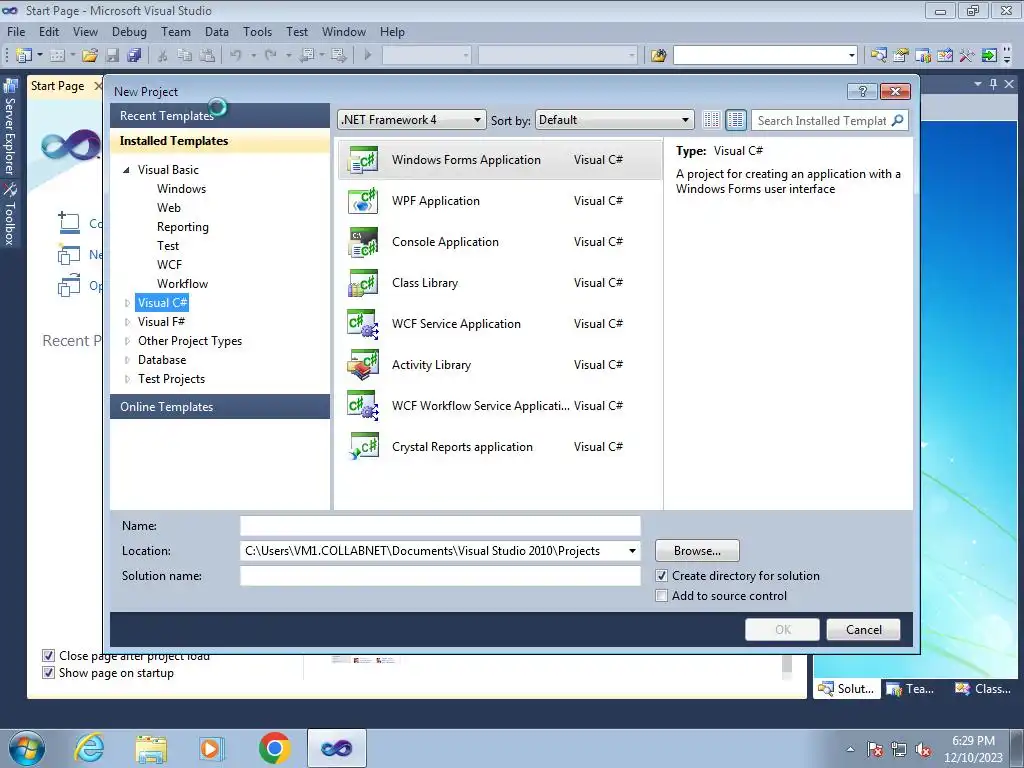Select the WPF Application template icon
1024x768 pixels.
pyautogui.click(x=363, y=201)
